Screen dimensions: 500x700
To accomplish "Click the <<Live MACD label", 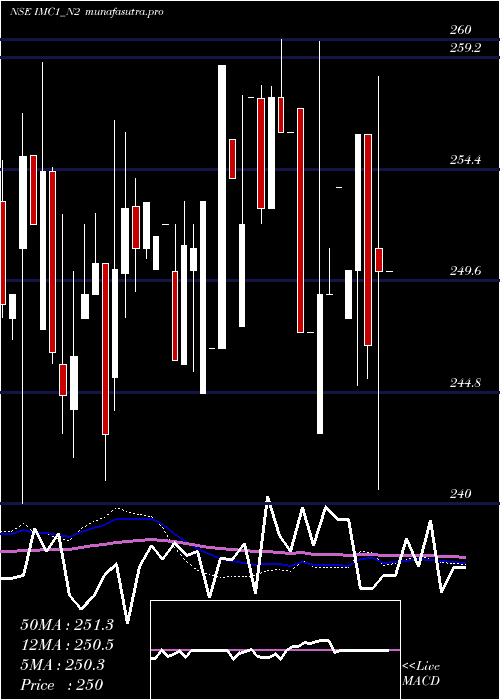I will (x=421, y=673).
